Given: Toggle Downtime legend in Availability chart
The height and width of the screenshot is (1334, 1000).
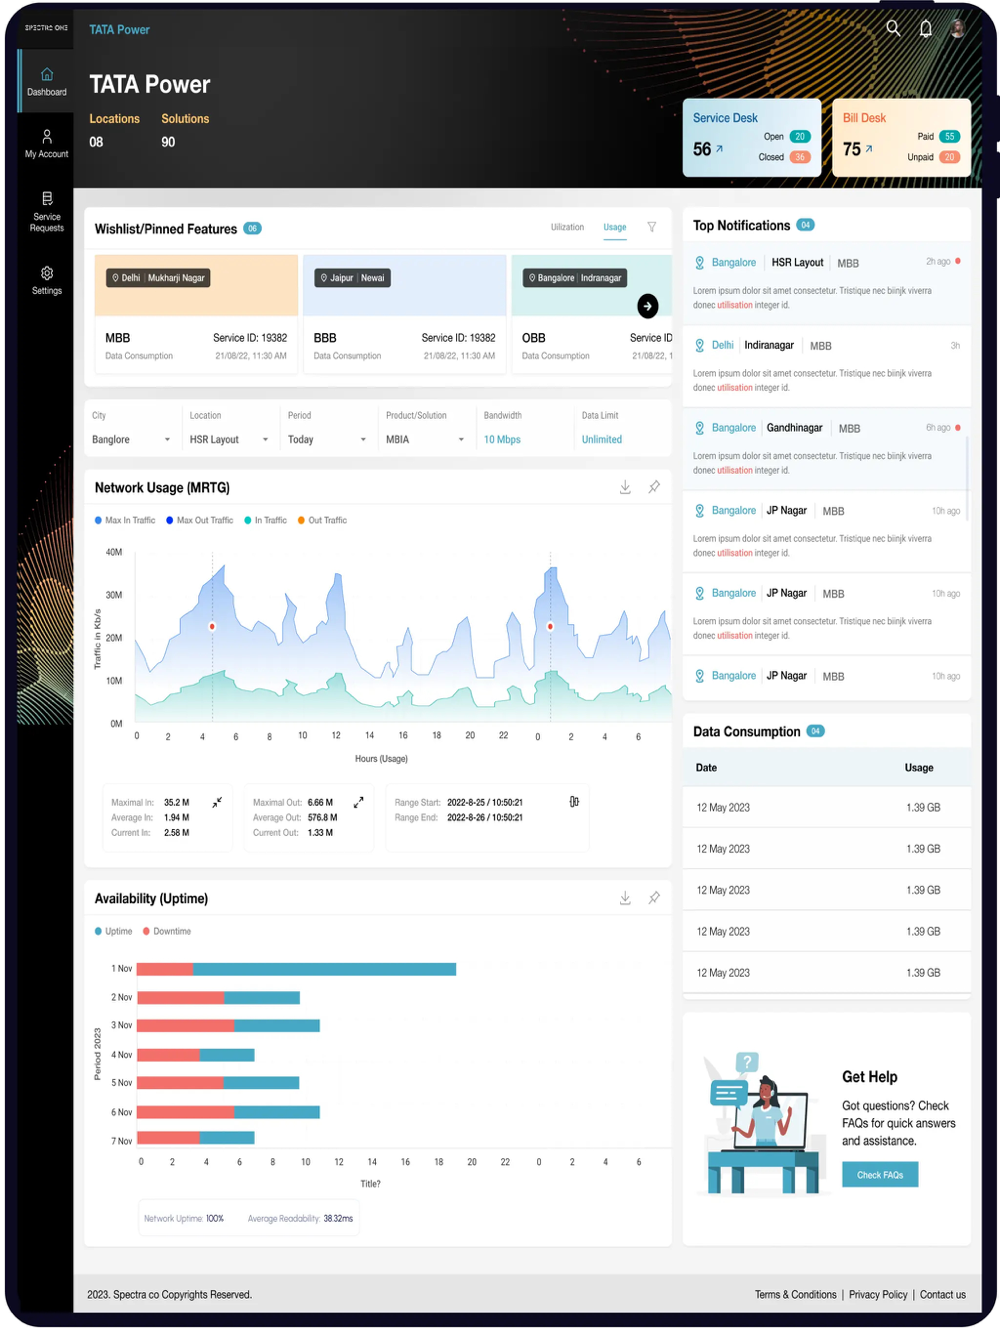Looking at the screenshot, I should pos(167,931).
